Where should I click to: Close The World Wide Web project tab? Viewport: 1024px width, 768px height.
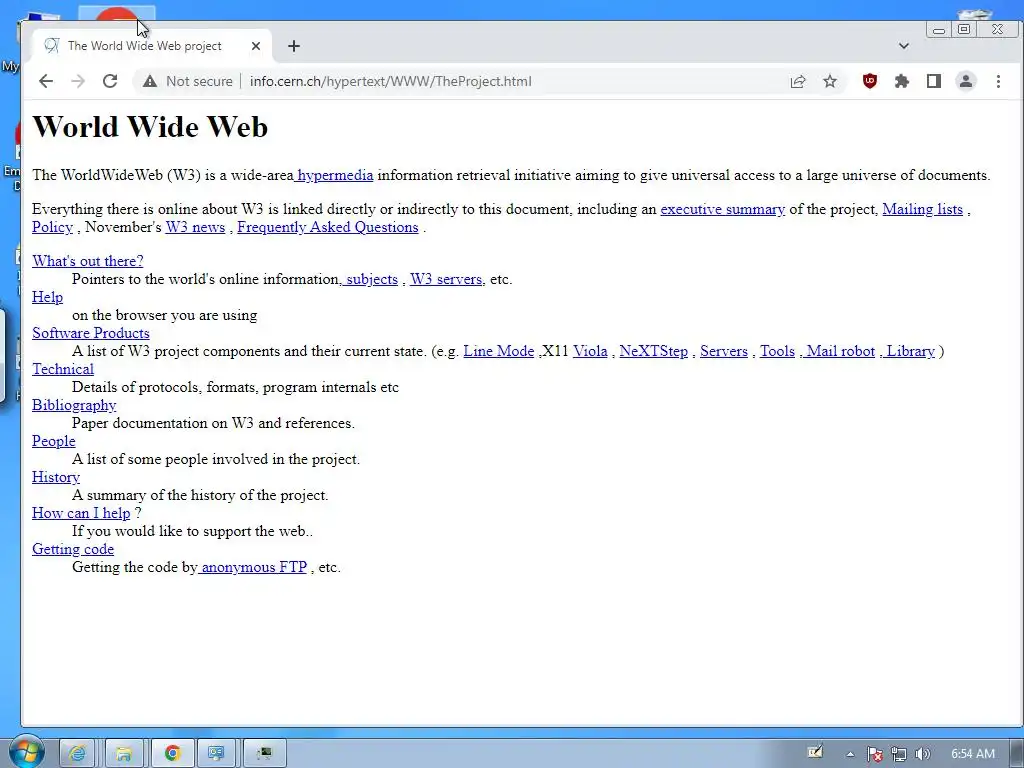(255, 46)
